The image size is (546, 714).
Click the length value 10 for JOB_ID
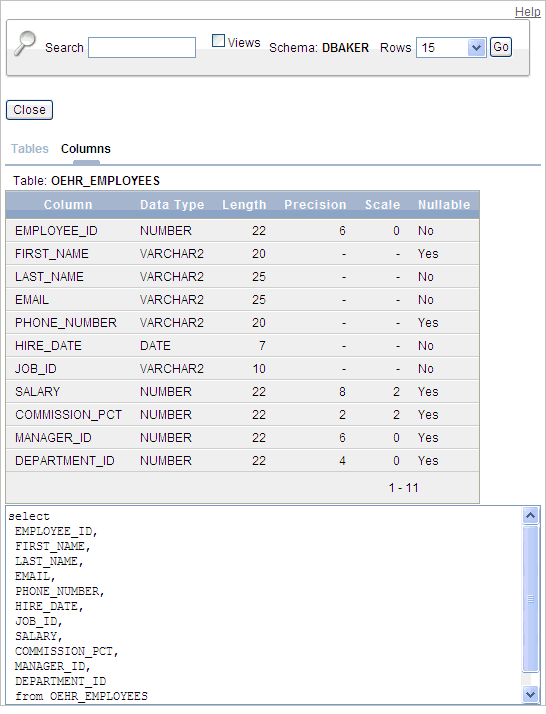(x=259, y=369)
